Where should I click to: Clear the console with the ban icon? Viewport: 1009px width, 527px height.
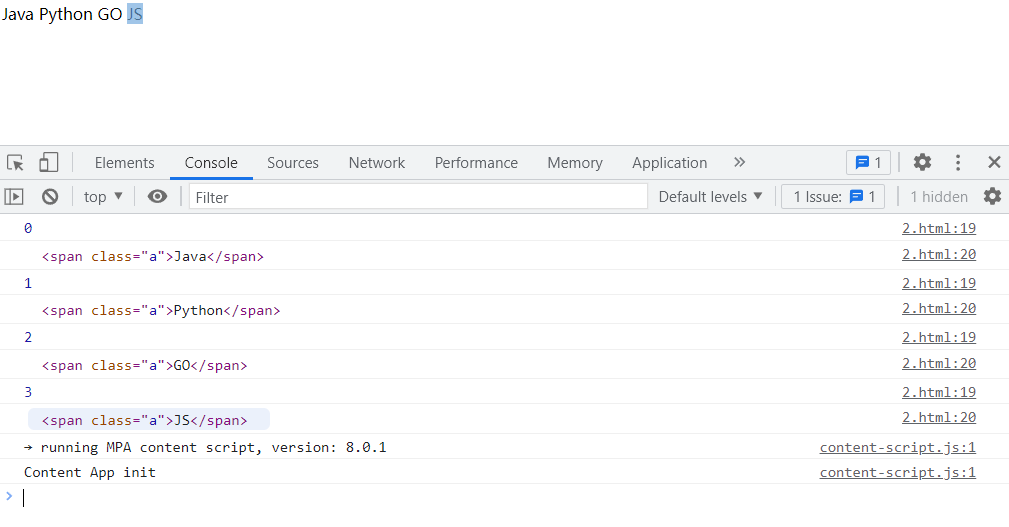click(49, 197)
